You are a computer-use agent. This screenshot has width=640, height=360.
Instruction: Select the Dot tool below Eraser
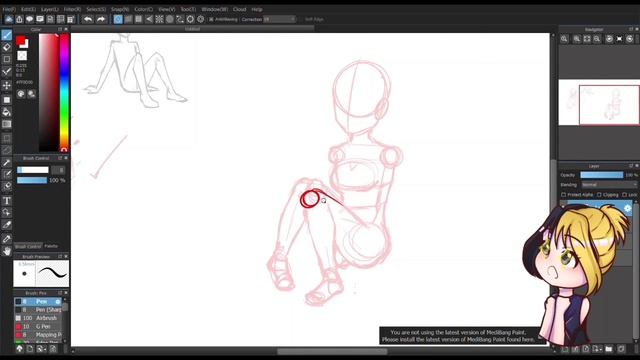[x=7, y=59]
